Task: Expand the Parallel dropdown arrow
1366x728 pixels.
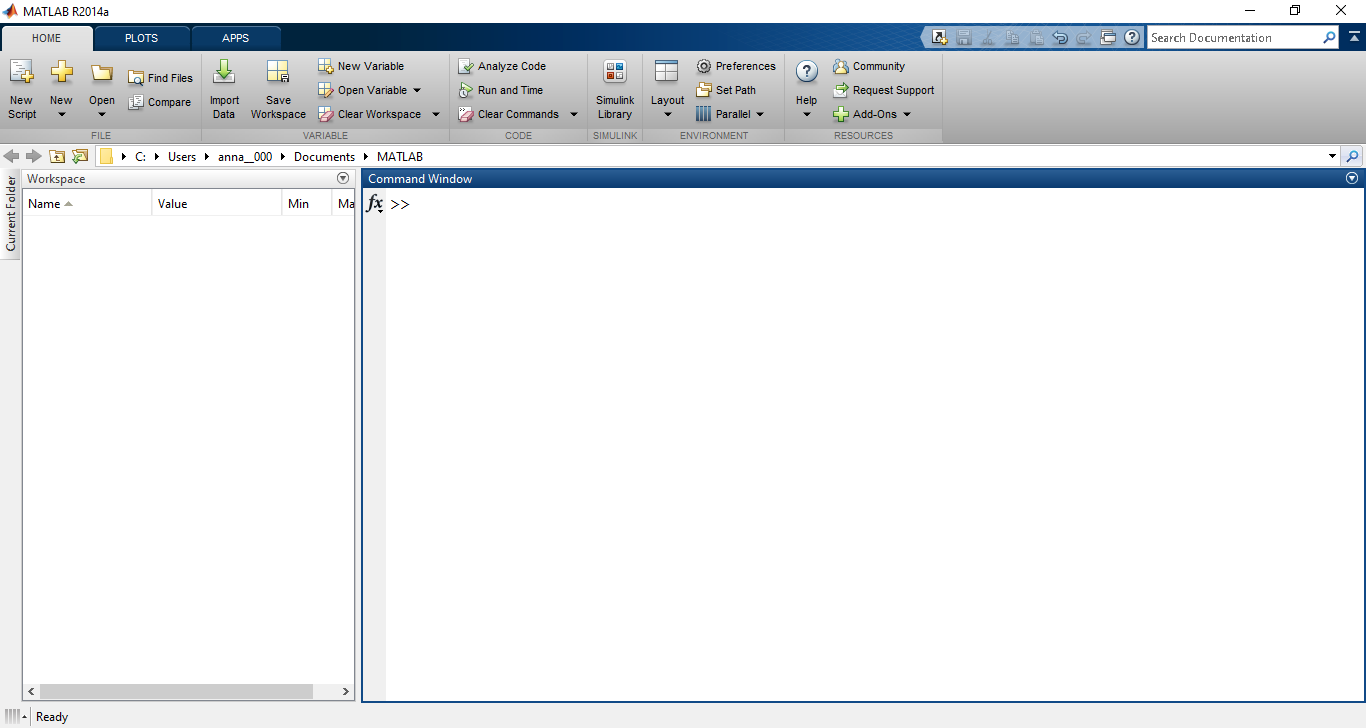Action: click(x=760, y=114)
